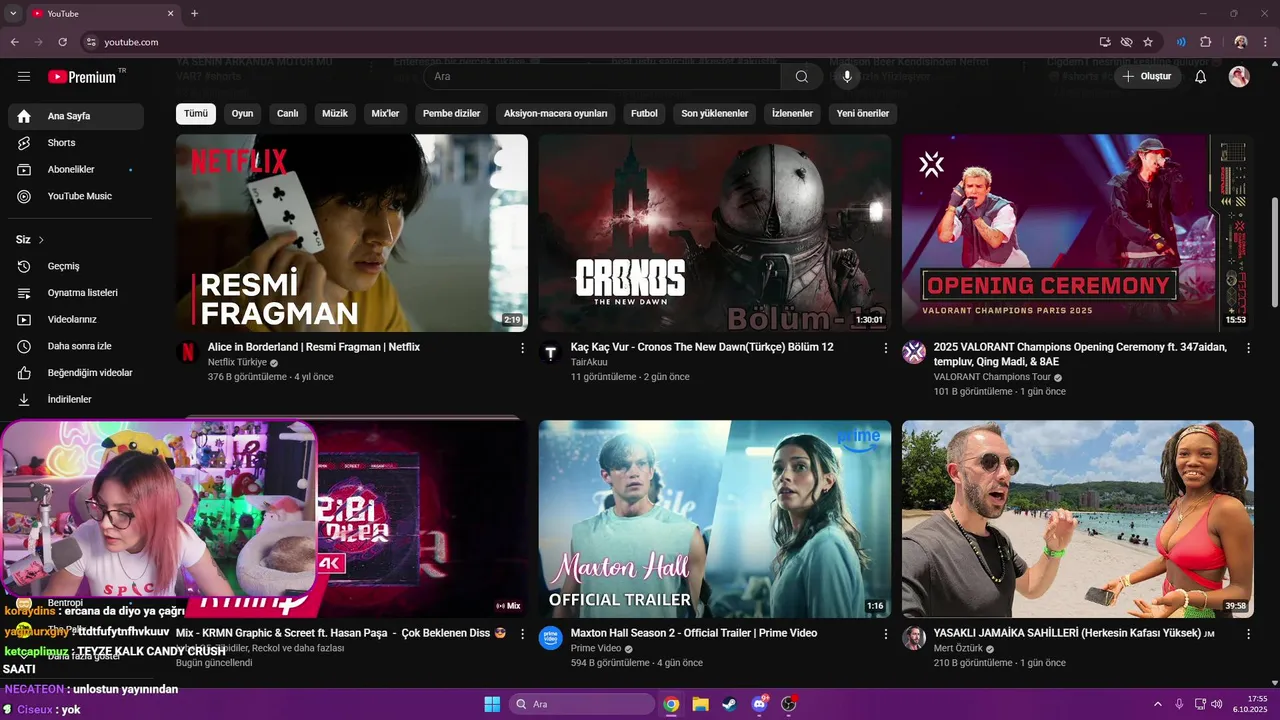1280x720 pixels.
Task: Open the account avatar menu
Action: coord(1239,77)
